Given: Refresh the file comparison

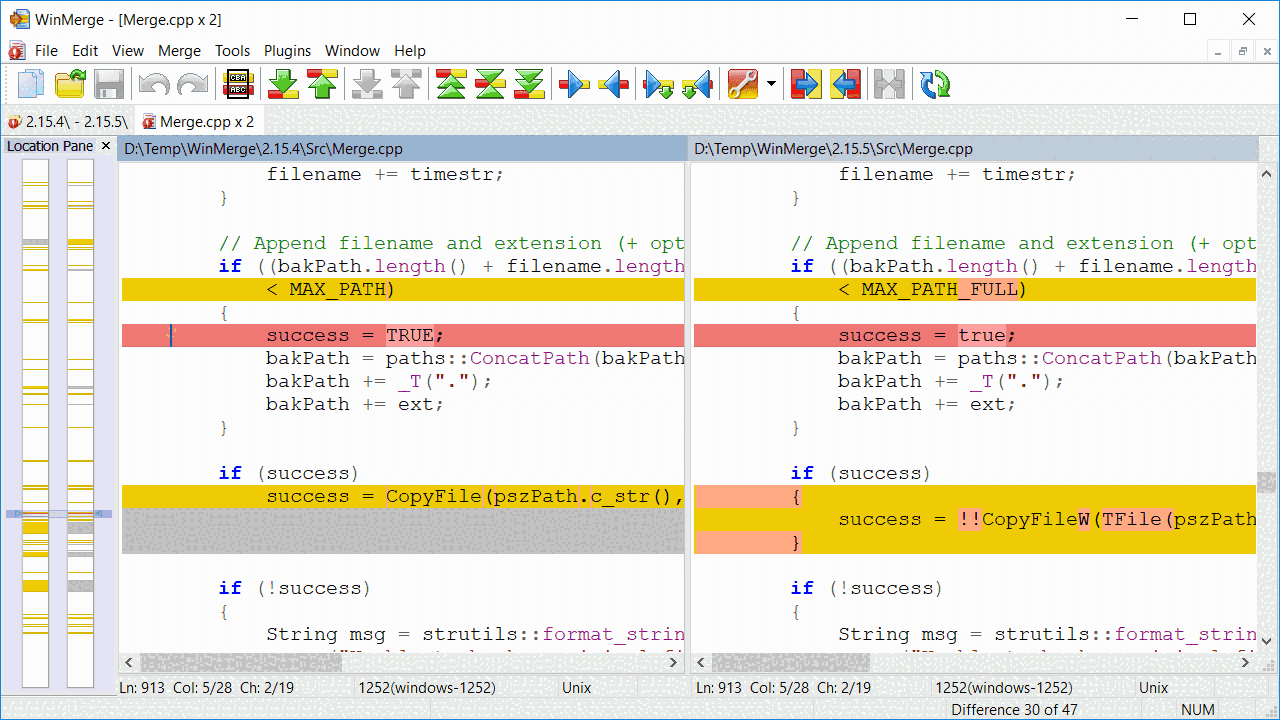Looking at the screenshot, I should (x=935, y=84).
